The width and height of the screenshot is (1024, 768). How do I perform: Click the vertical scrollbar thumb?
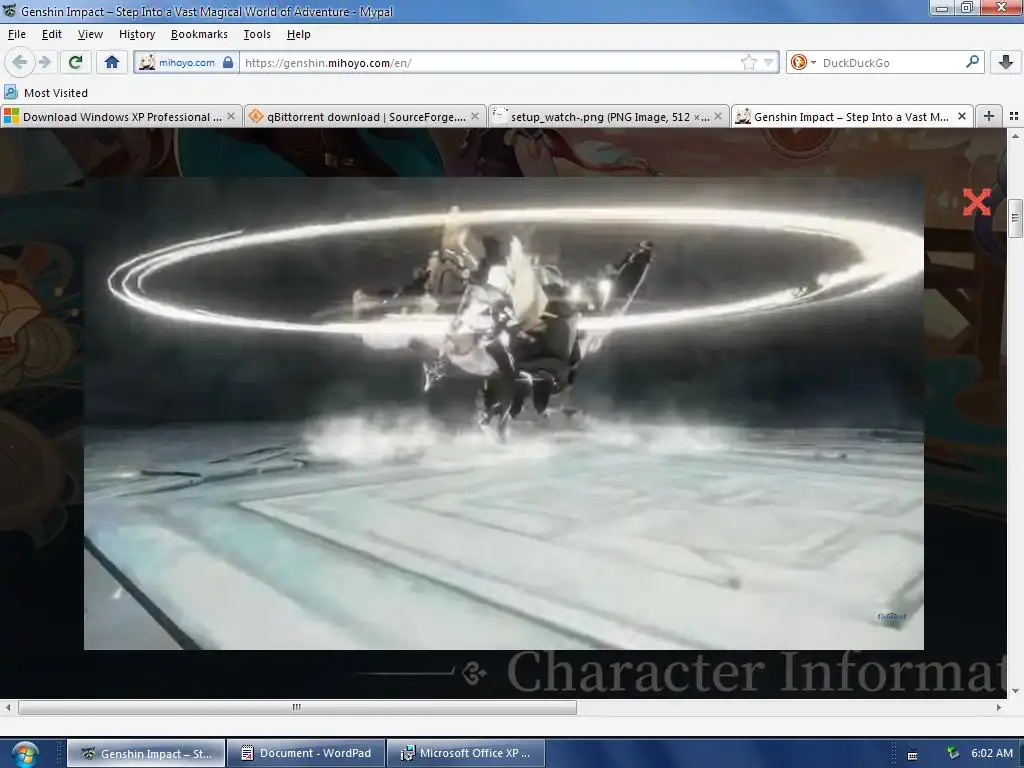(x=1015, y=220)
